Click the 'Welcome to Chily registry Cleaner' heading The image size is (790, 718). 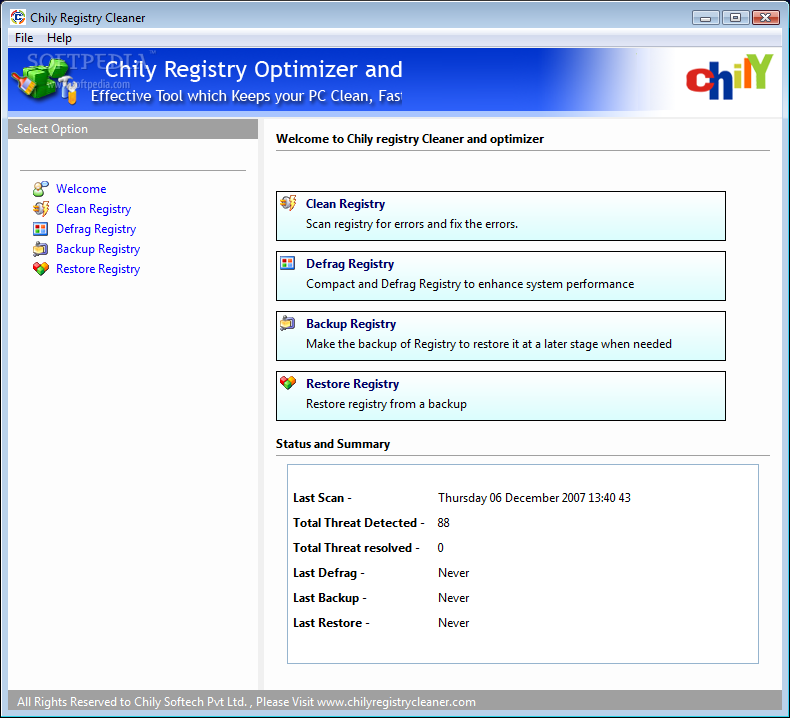pyautogui.click(x=410, y=139)
